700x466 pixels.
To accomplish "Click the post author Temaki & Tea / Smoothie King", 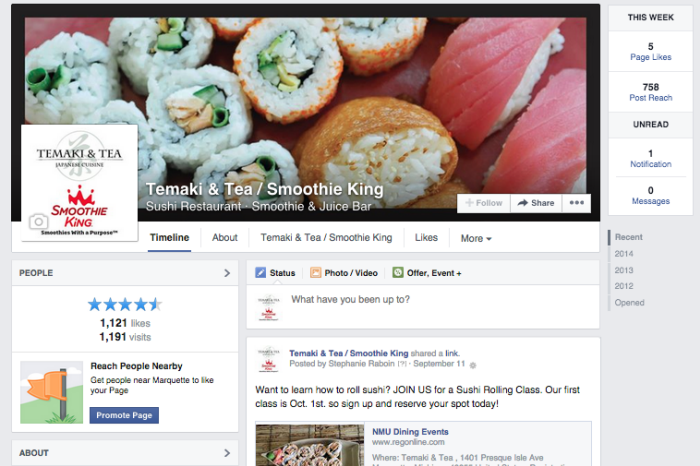I will click(349, 353).
